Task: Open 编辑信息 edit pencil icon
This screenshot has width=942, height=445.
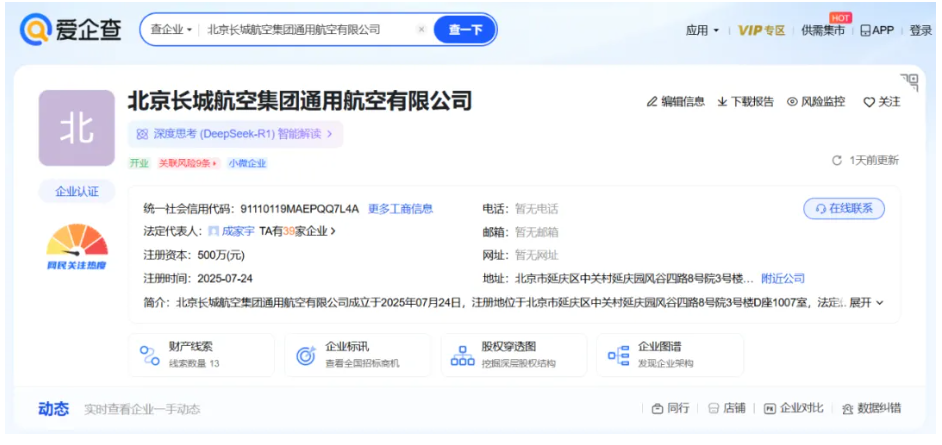Action: click(x=652, y=102)
